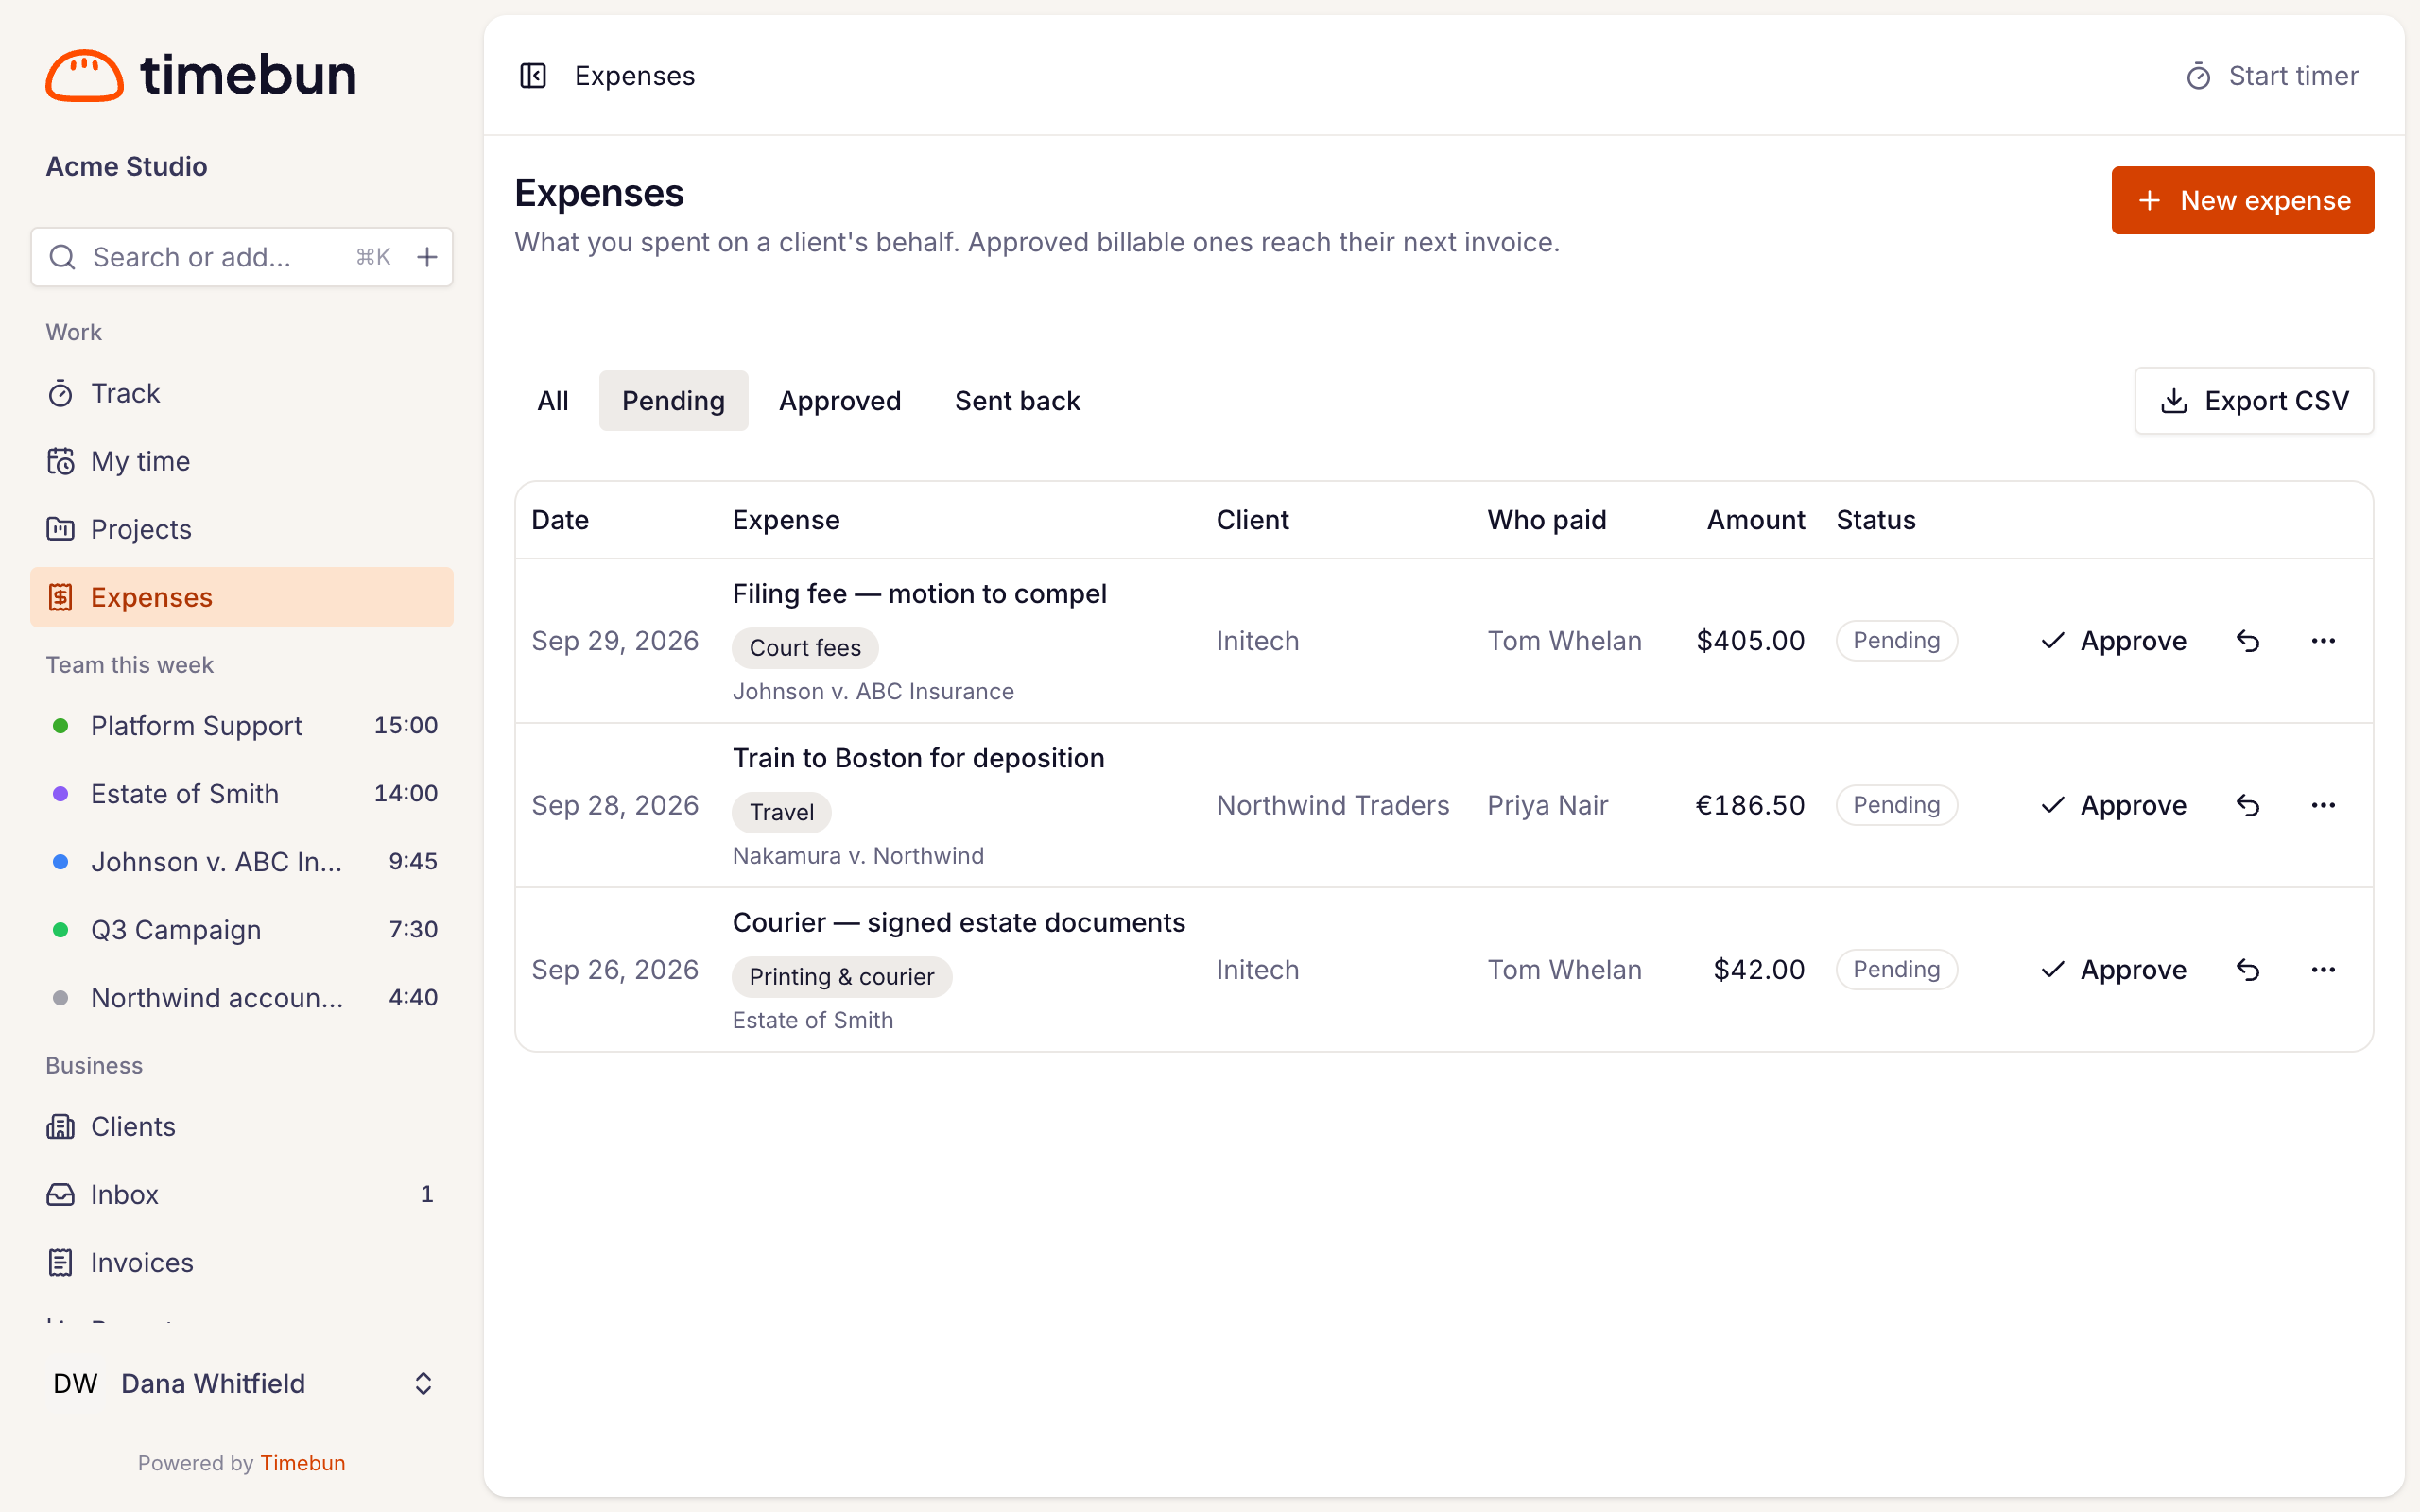The width and height of the screenshot is (2420, 1512).
Task: Open more options for Train to Boston row
Action: coord(2323,805)
